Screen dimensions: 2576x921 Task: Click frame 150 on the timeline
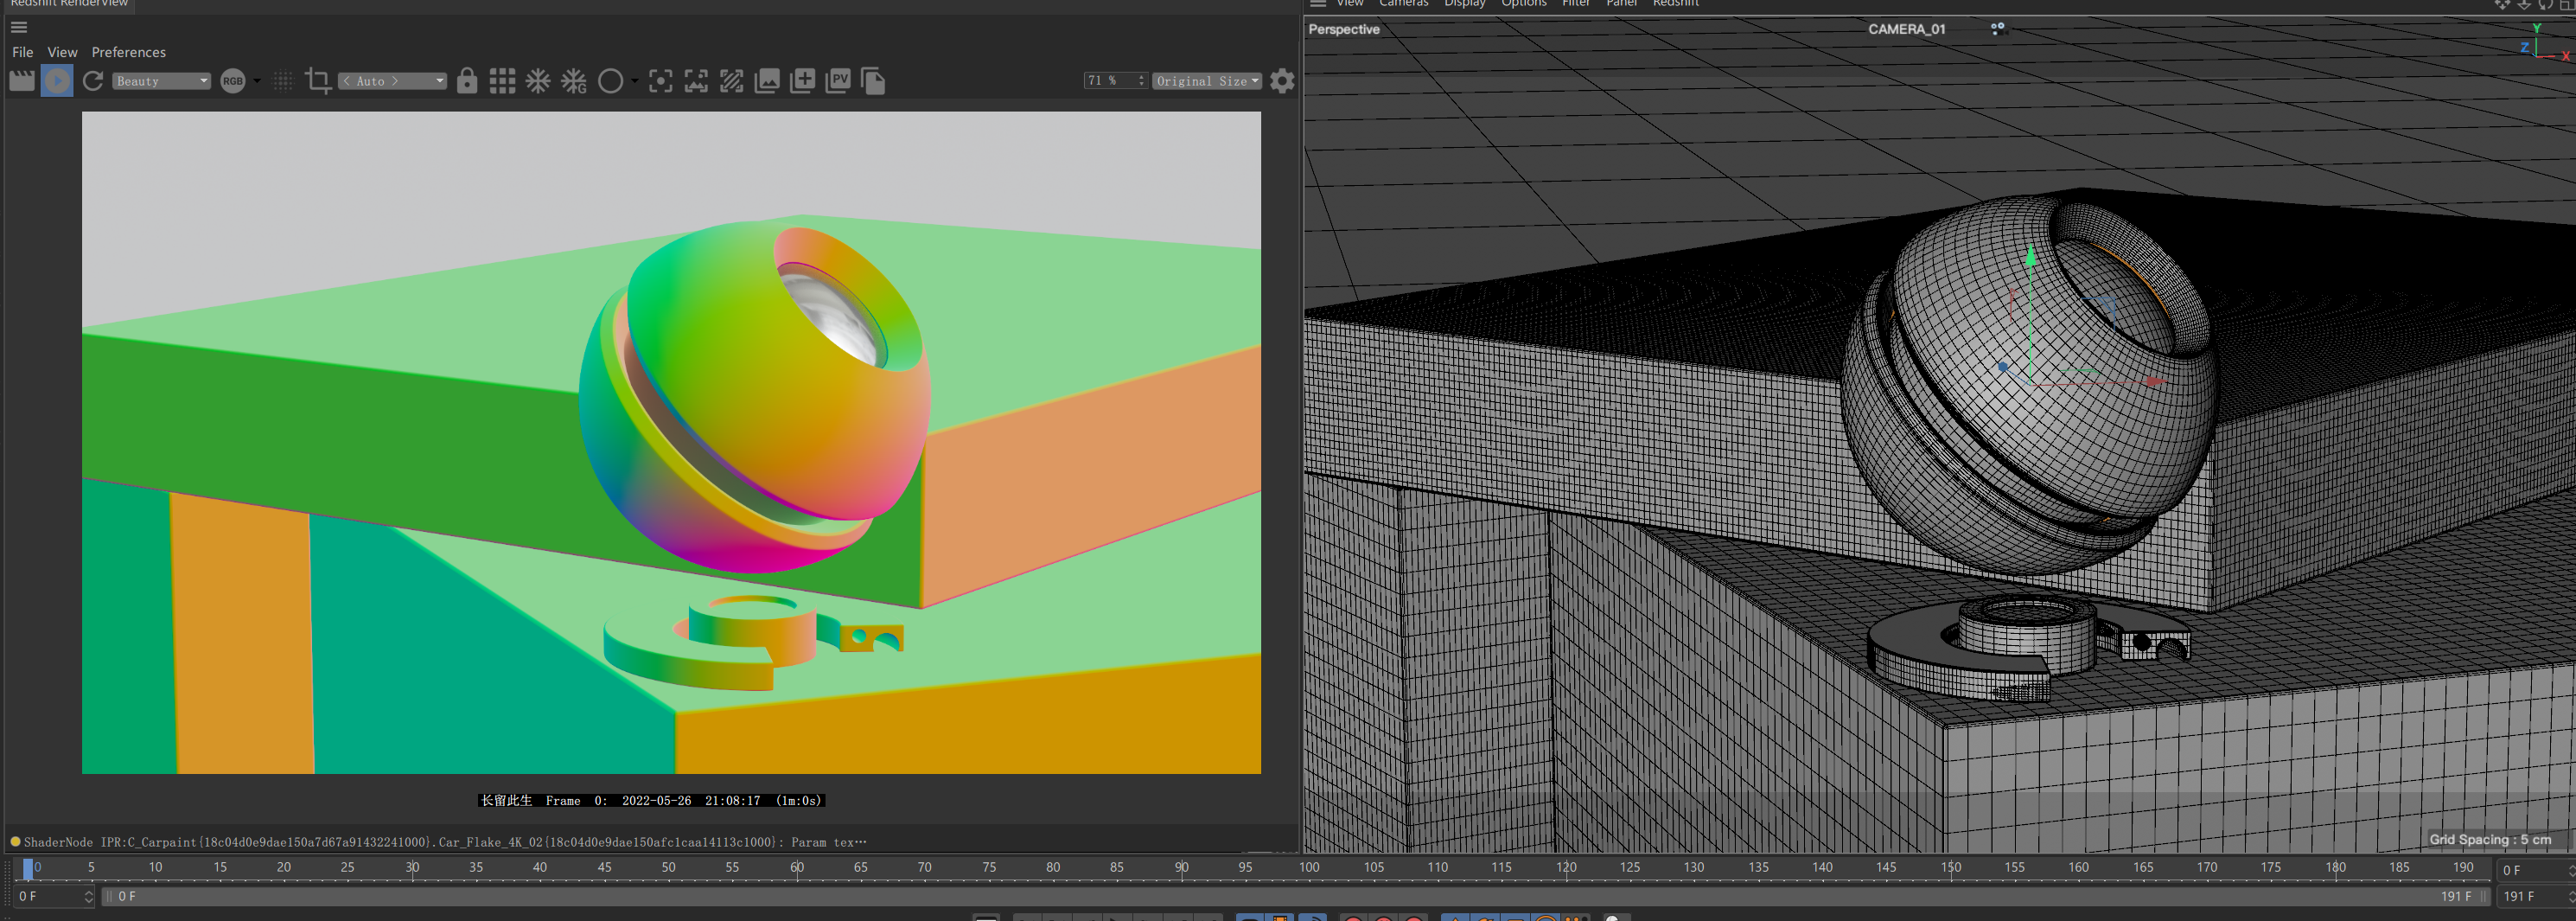[1950, 867]
